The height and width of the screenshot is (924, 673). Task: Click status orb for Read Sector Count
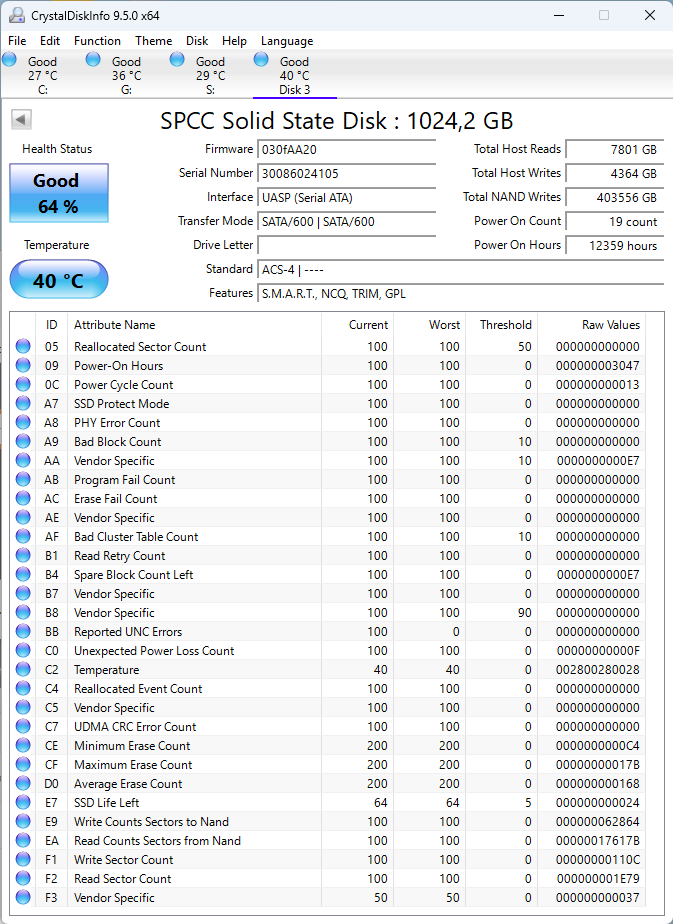point(23,879)
